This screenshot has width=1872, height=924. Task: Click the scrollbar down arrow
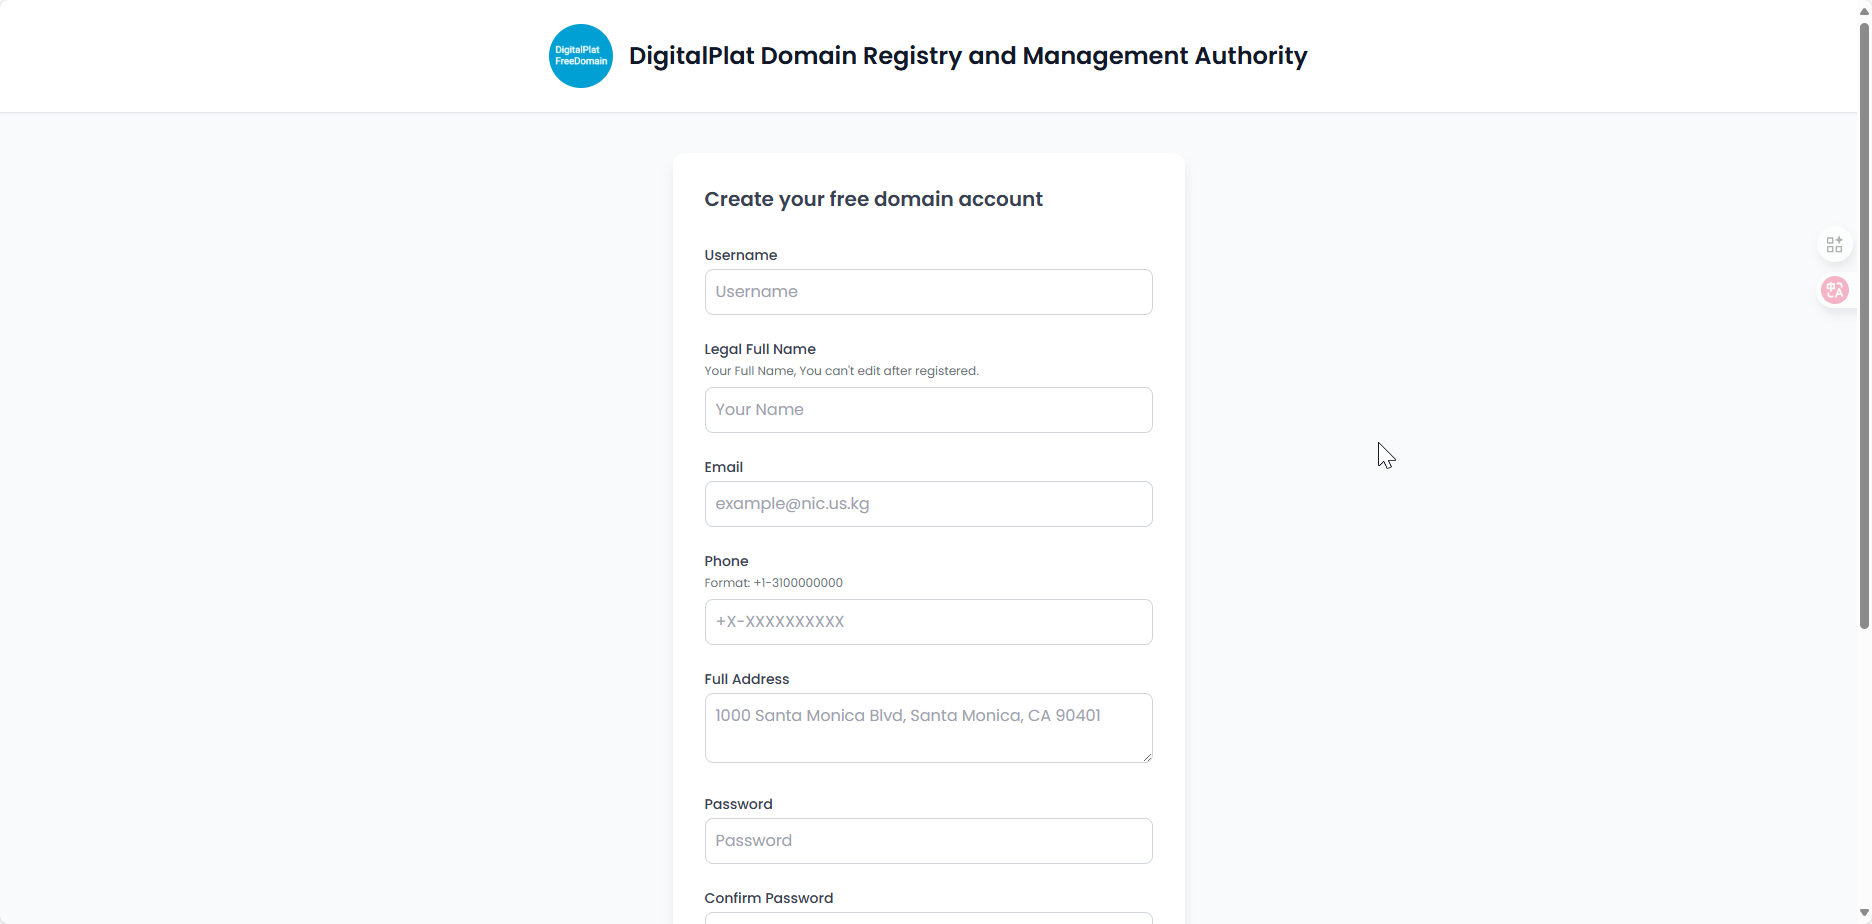click(1864, 914)
